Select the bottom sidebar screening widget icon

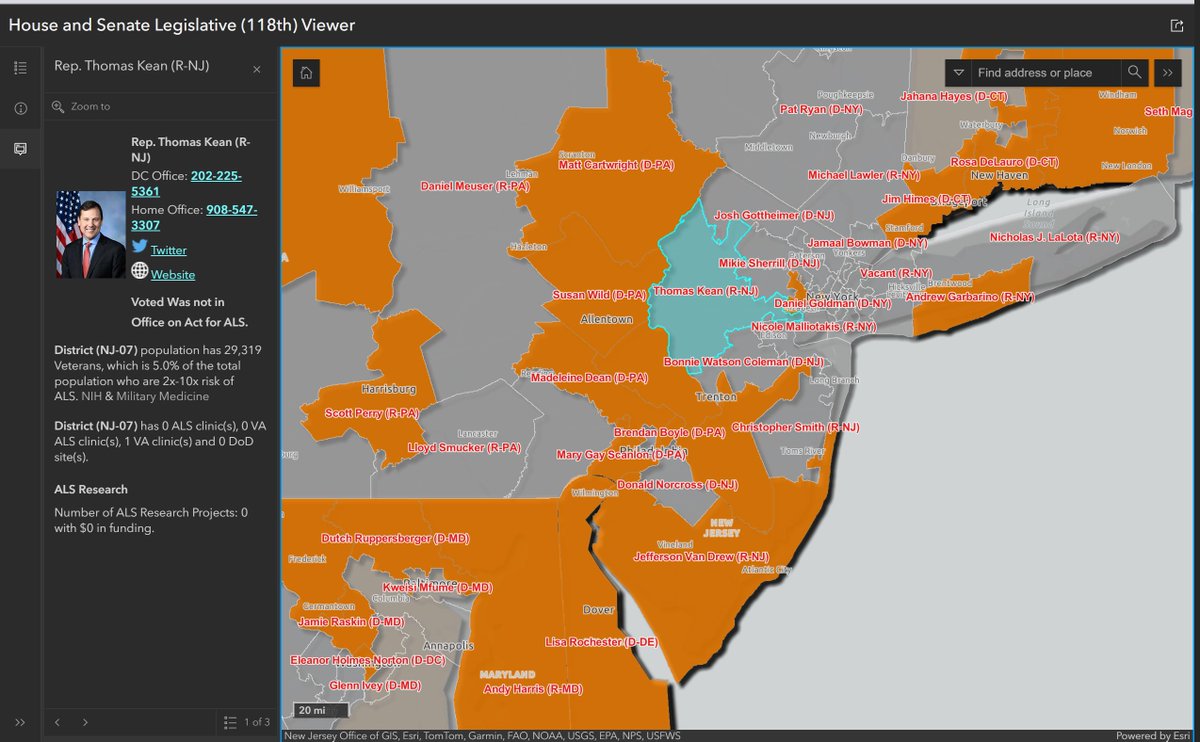[x=19, y=148]
